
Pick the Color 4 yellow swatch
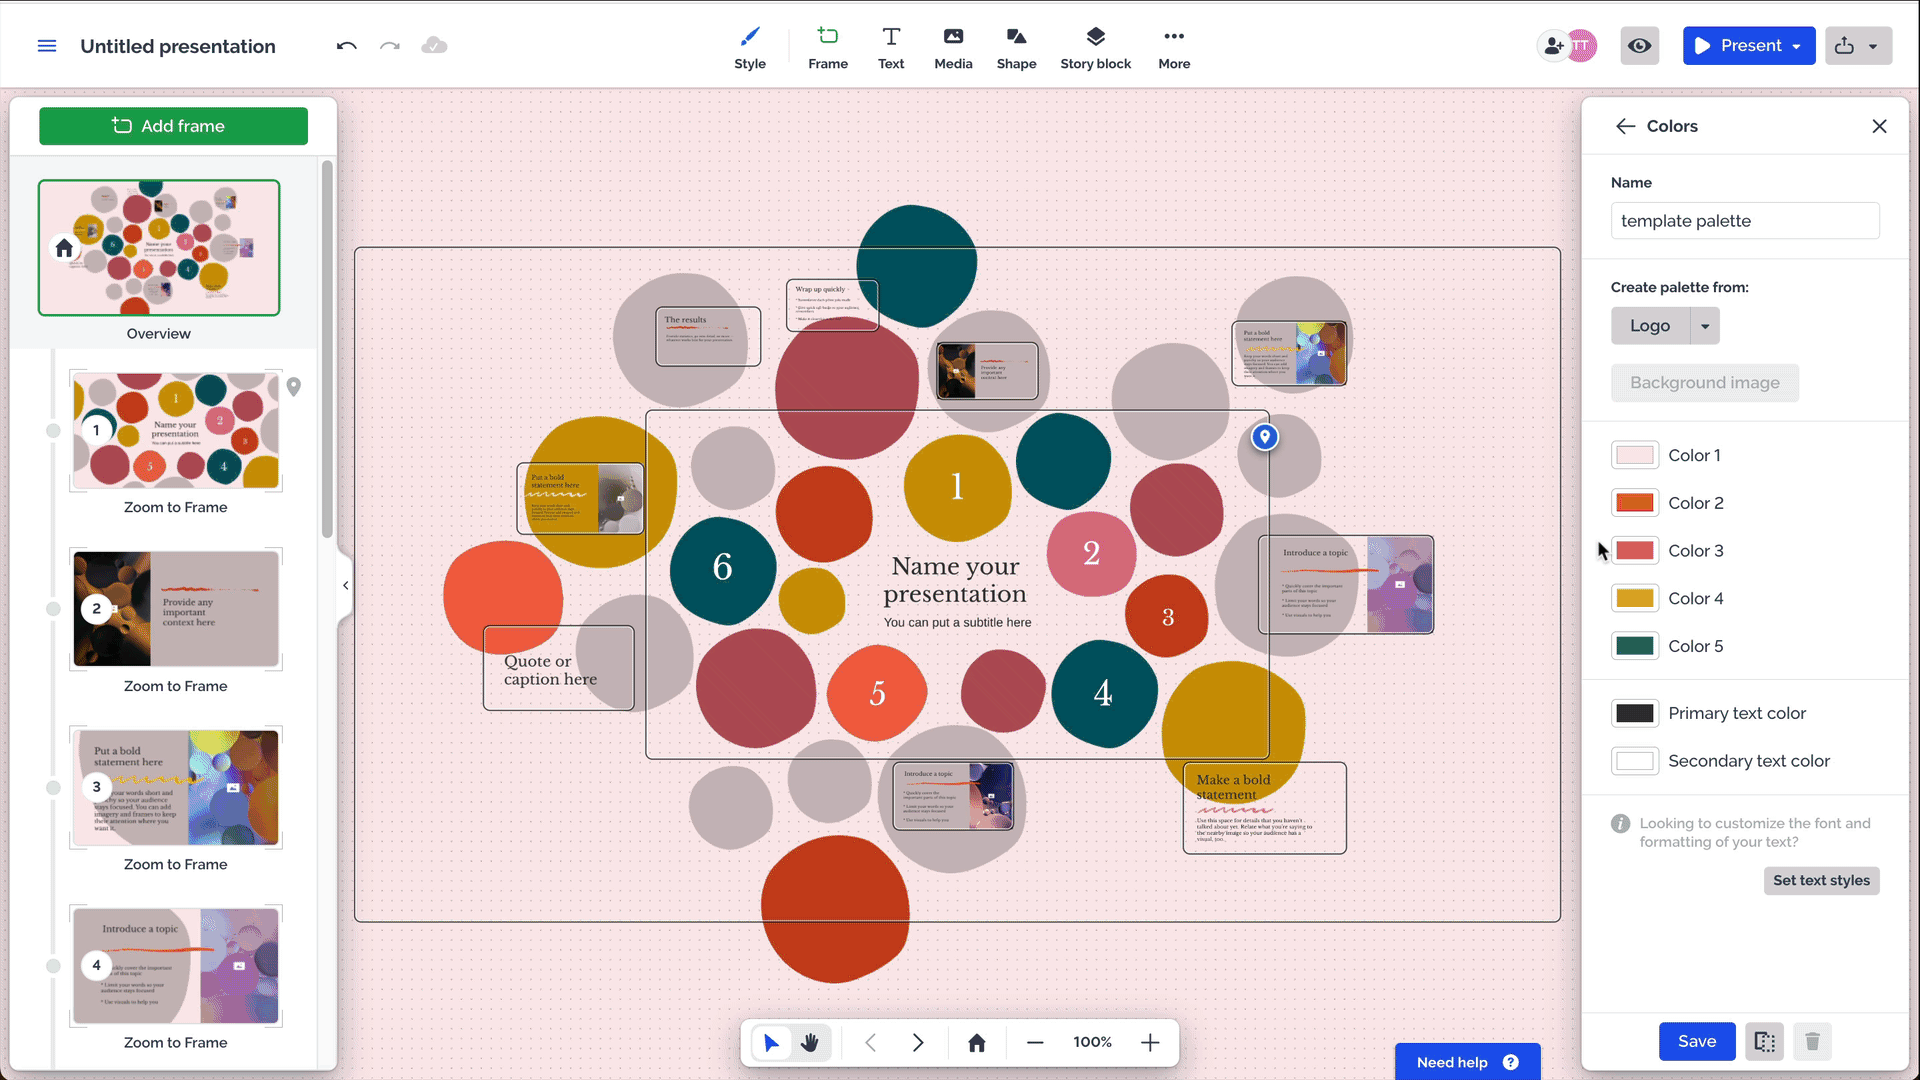point(1635,598)
